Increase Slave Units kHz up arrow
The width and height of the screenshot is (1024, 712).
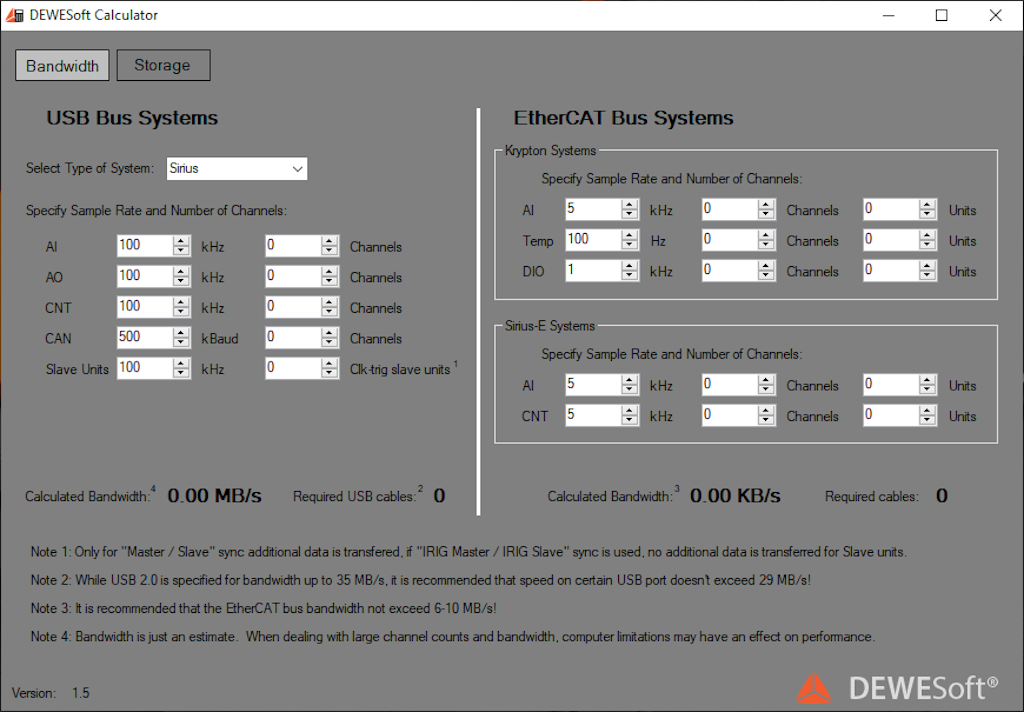tap(181, 364)
